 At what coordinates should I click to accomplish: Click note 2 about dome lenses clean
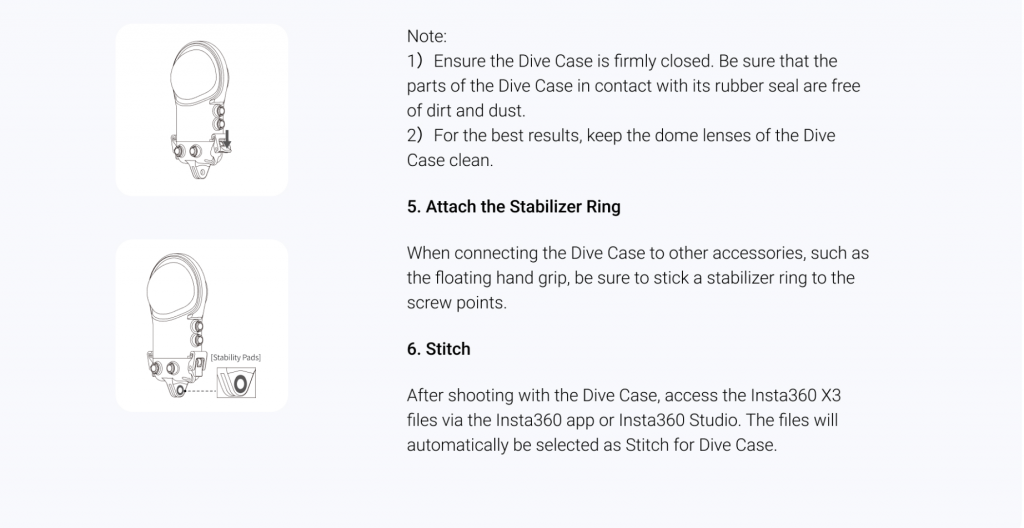pyautogui.click(x=621, y=148)
